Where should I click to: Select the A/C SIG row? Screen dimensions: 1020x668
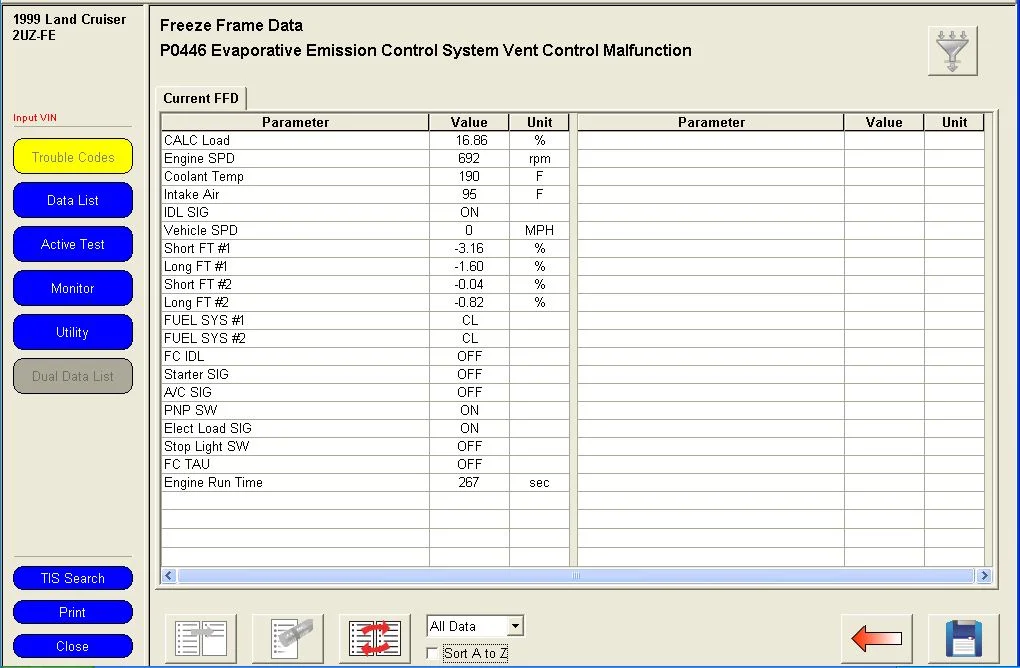pyautogui.click(x=366, y=392)
